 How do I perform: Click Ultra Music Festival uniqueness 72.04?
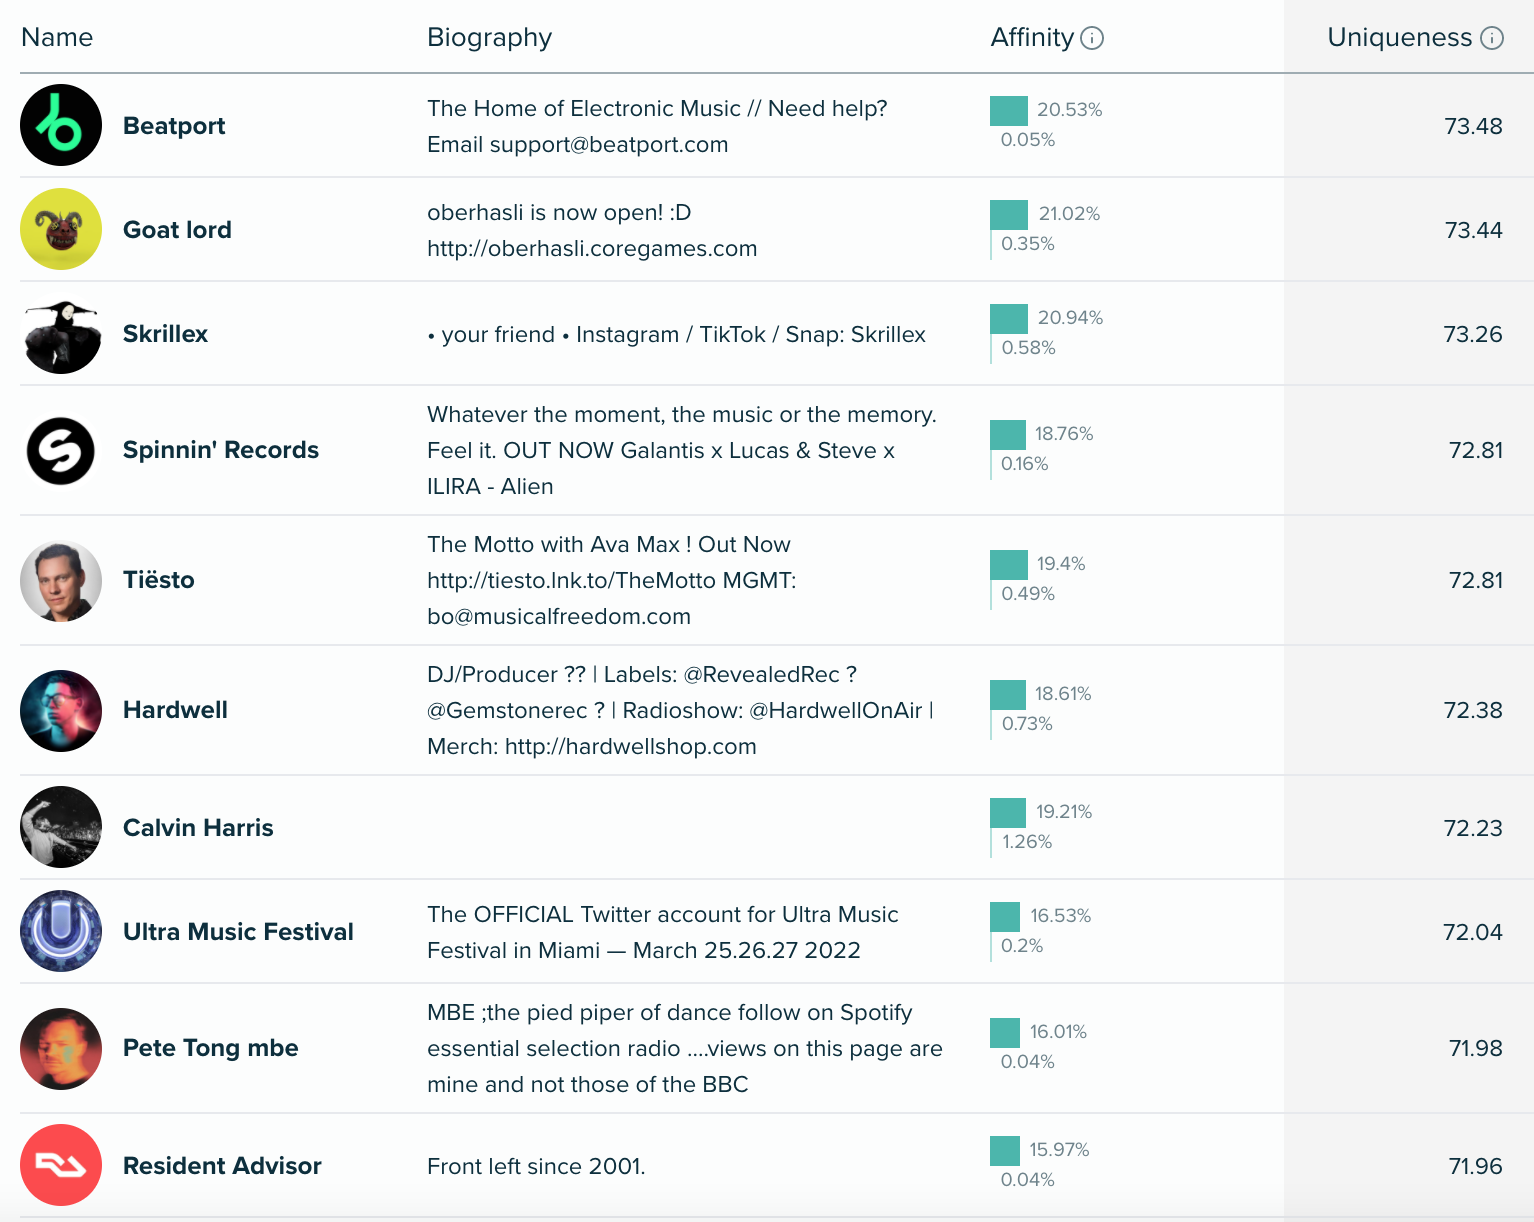click(x=1473, y=932)
